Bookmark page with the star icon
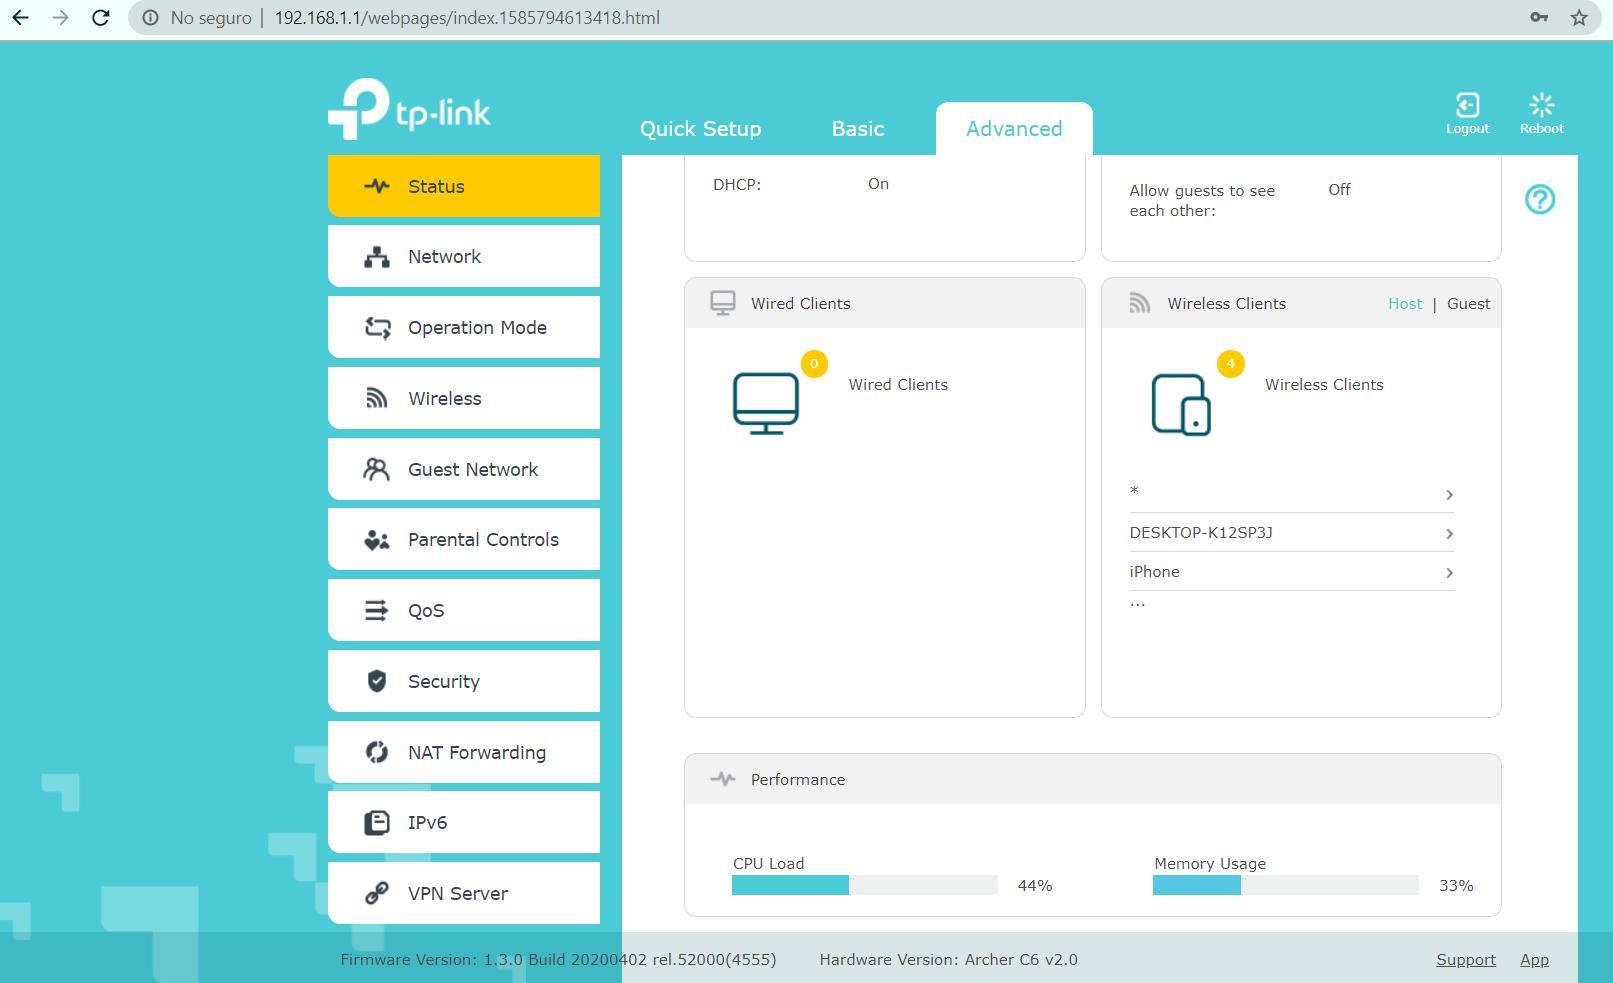1613x983 pixels. tap(1579, 18)
